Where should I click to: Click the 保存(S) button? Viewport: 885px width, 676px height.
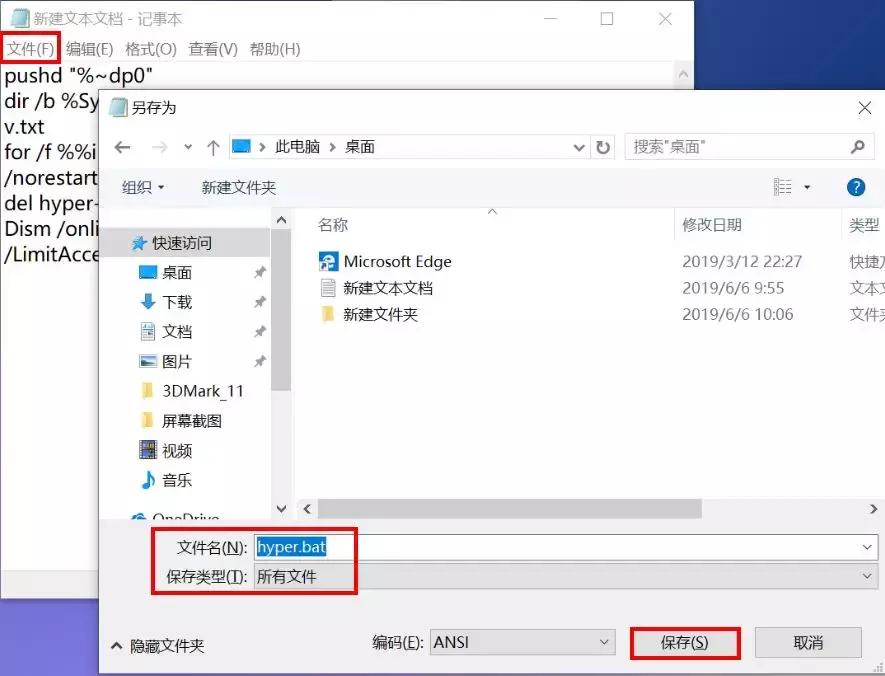pyautogui.click(x=684, y=643)
